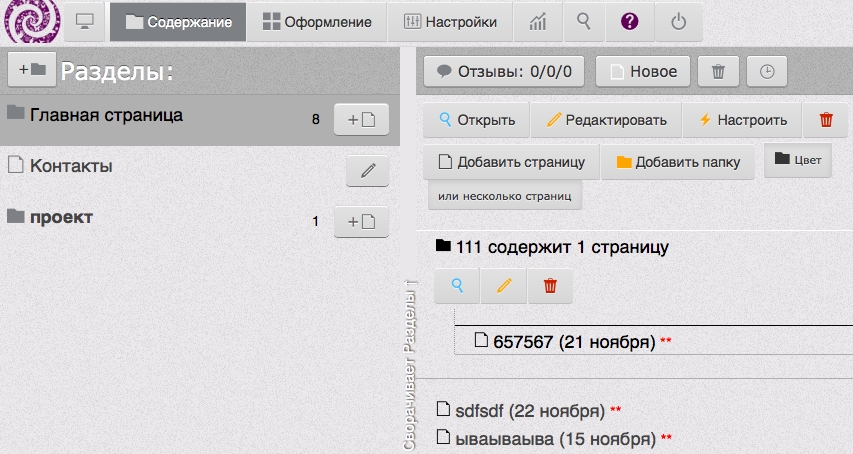
Task: Open the statistics chart icon
Action: (x=538, y=21)
